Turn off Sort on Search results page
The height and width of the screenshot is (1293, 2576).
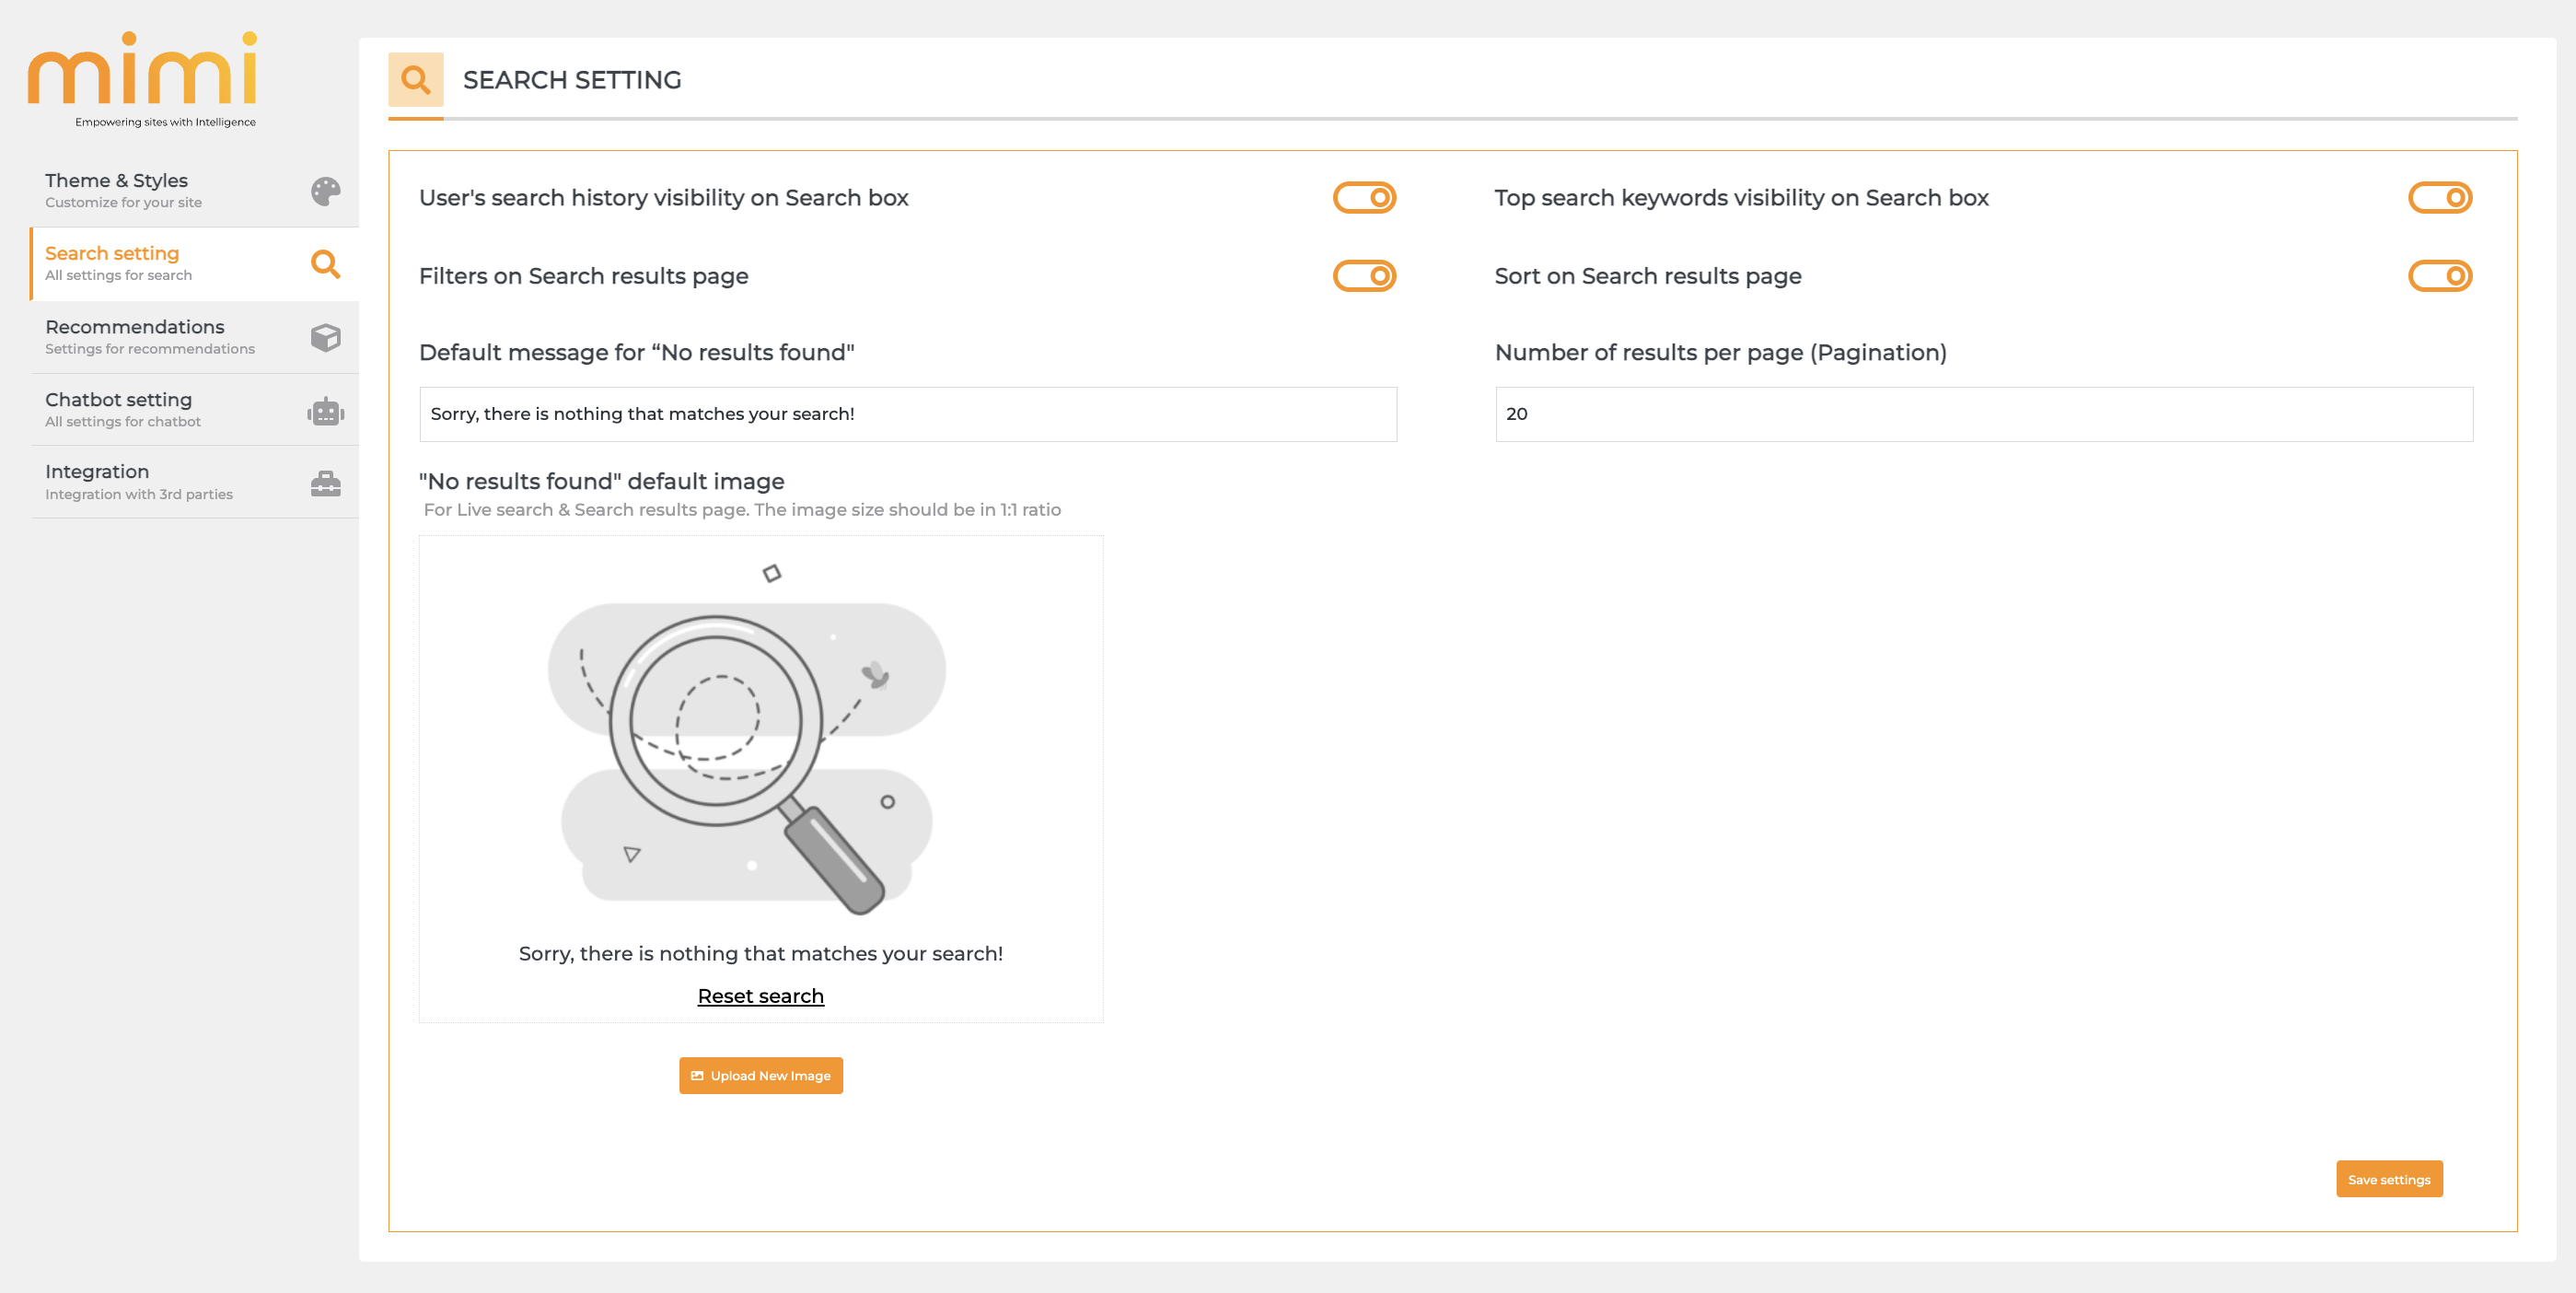2439,276
